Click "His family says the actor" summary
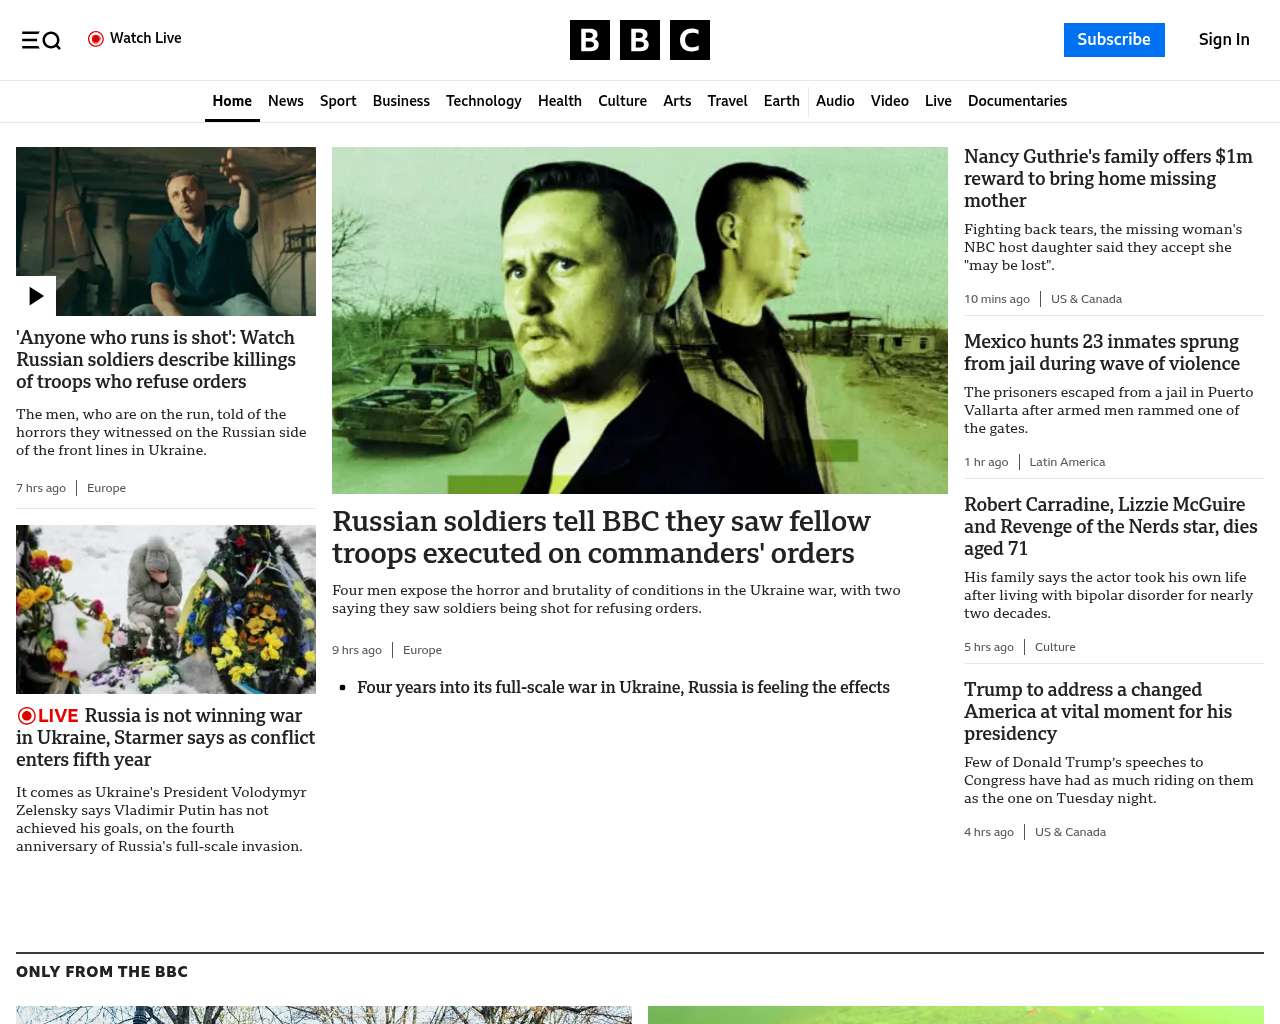1280x1024 pixels. click(x=1108, y=595)
